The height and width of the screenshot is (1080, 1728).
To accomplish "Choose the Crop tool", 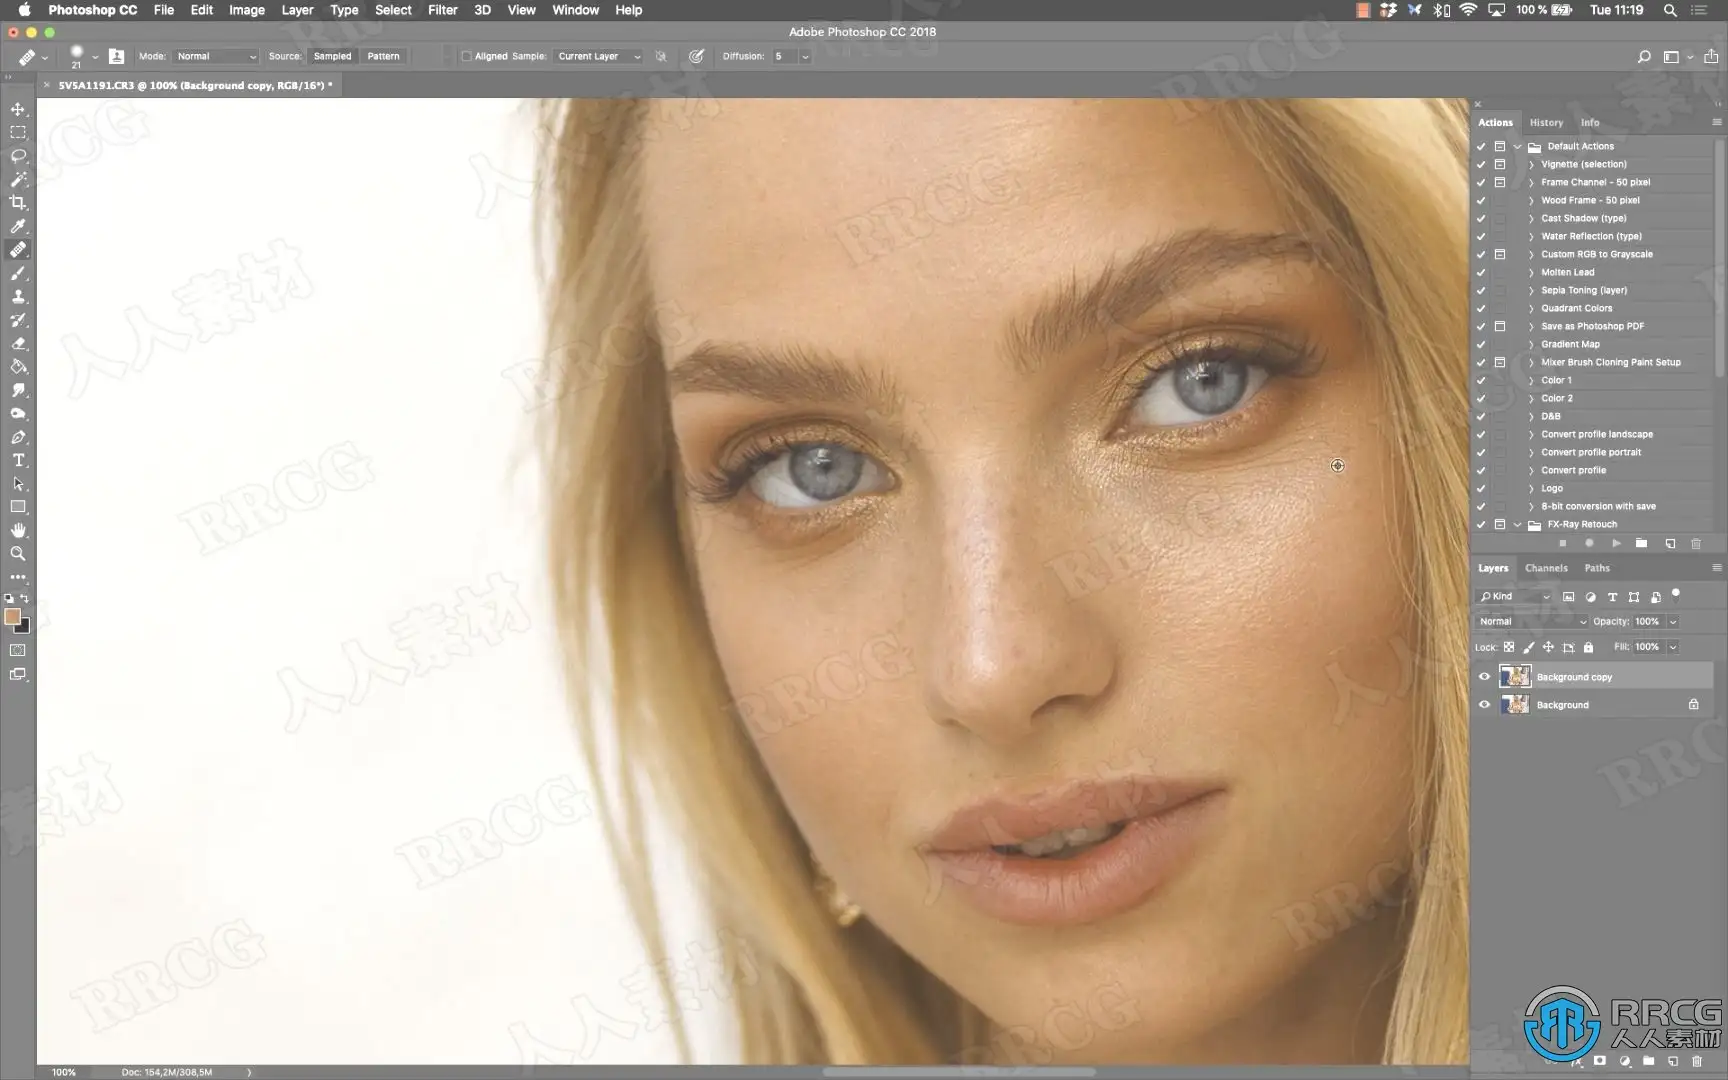I will [18, 203].
